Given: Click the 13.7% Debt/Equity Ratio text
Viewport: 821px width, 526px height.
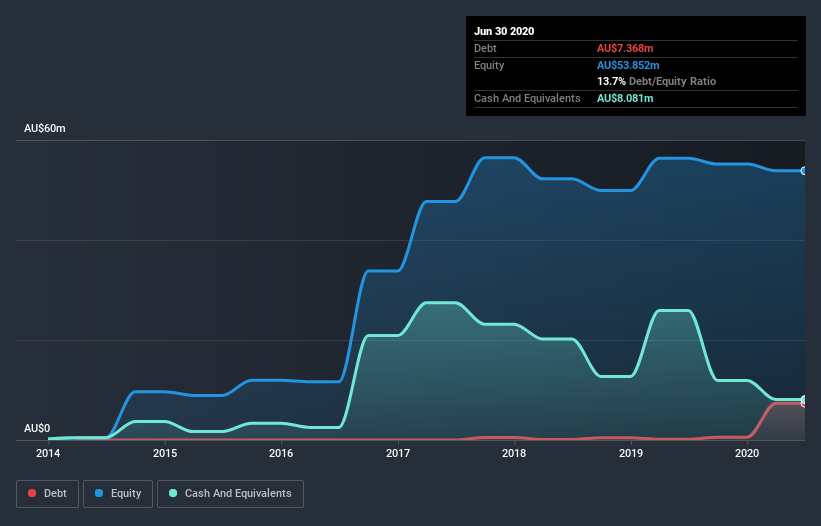Looking at the screenshot, I should point(657,81).
